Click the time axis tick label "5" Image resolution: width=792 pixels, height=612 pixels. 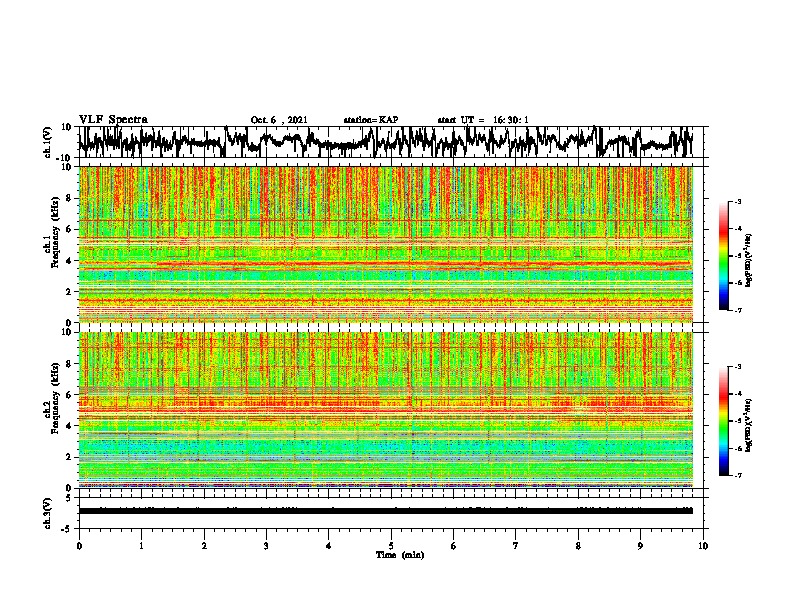[391, 546]
